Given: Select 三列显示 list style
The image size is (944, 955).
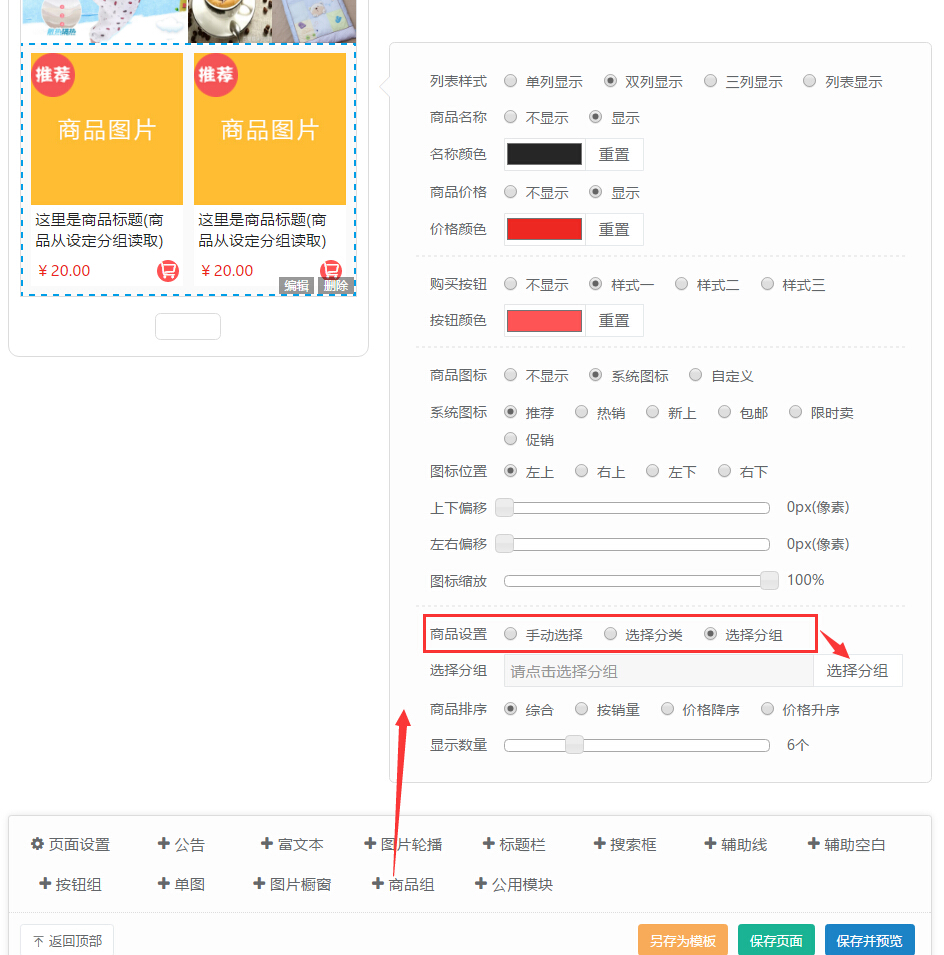Looking at the screenshot, I should 711,81.
